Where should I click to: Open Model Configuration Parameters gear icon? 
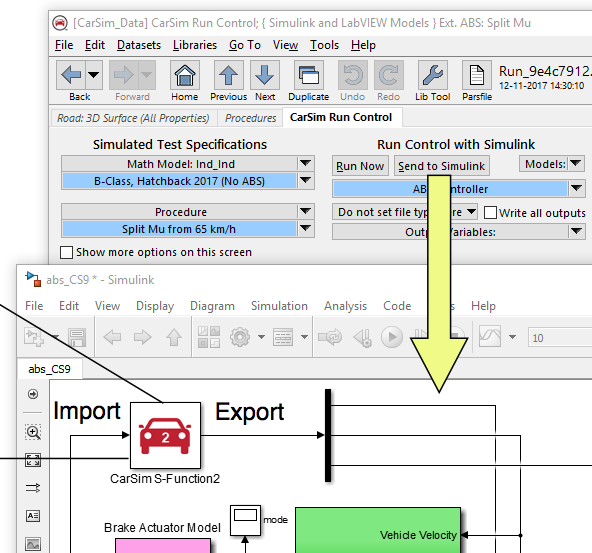(x=240, y=337)
